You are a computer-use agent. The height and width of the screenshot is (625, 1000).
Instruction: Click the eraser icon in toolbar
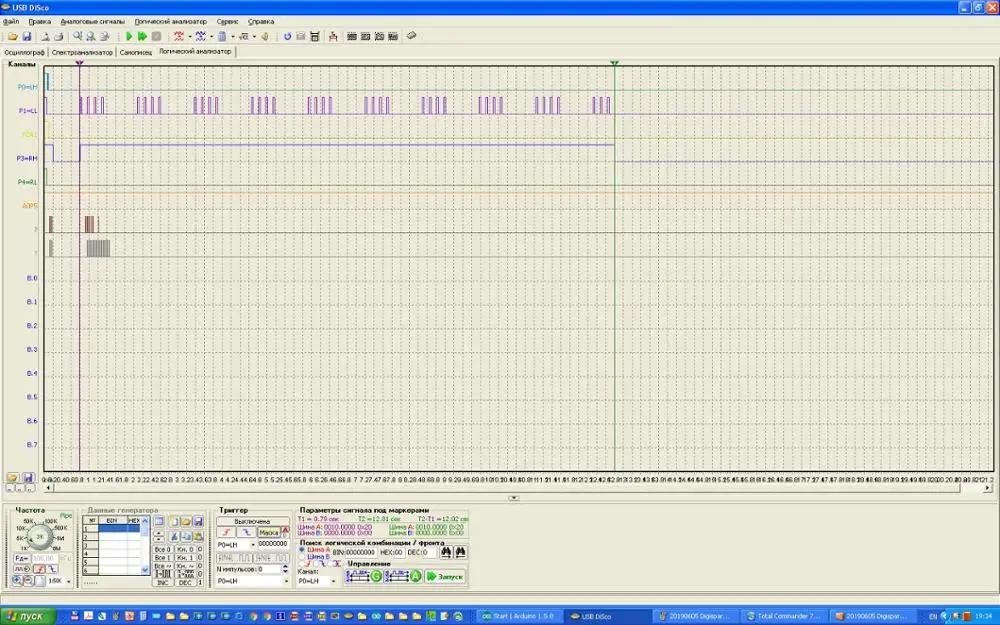point(411,36)
